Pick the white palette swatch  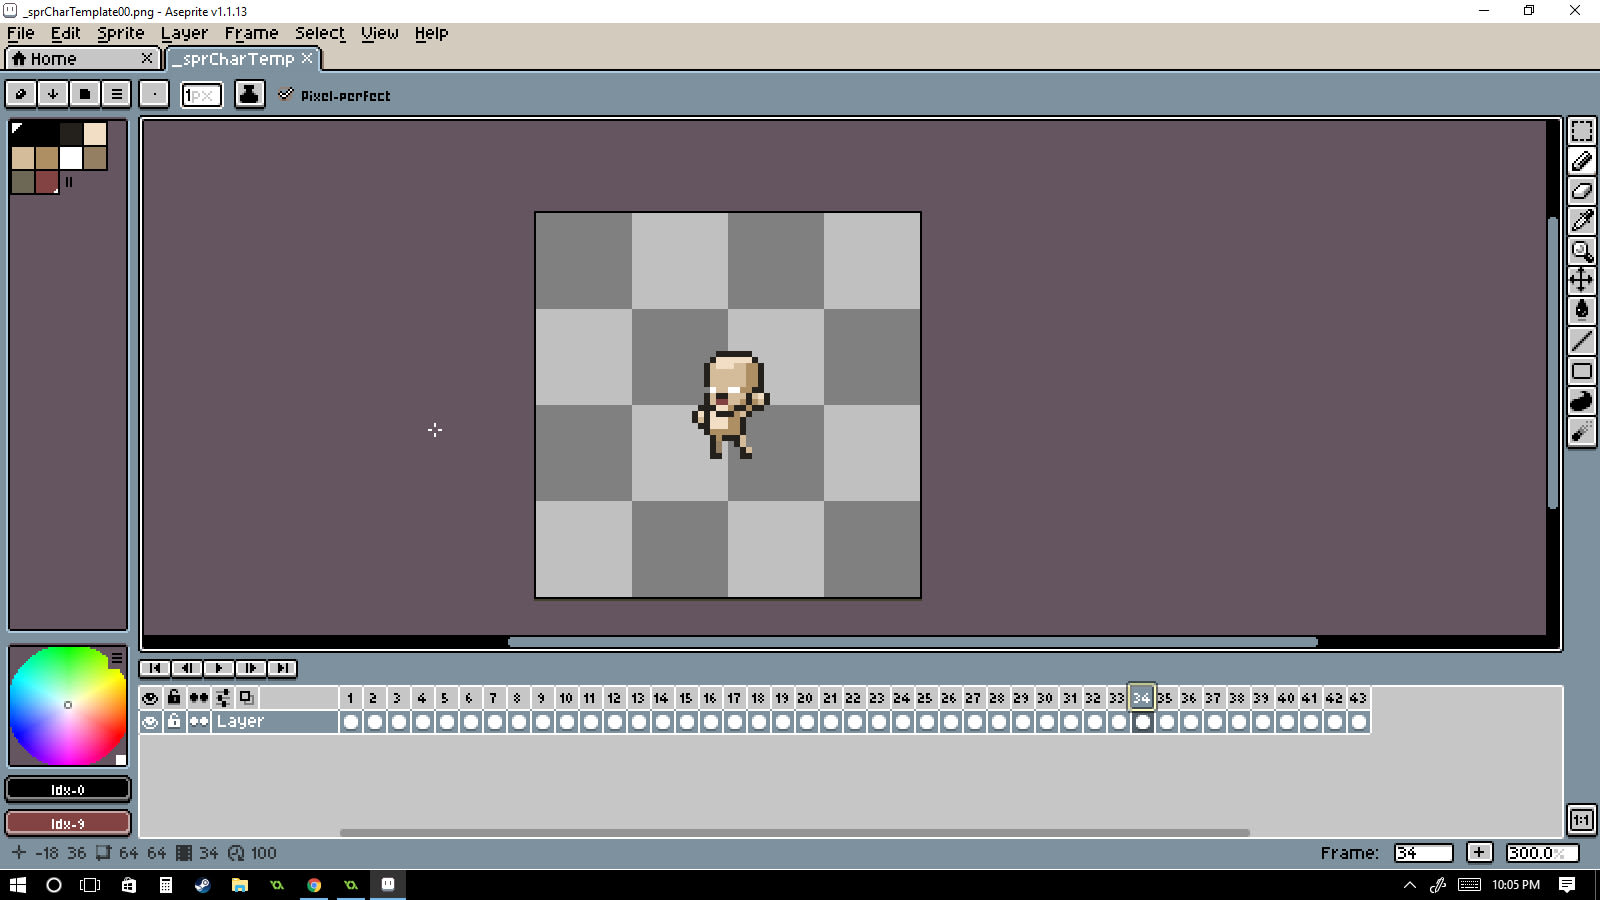(x=71, y=158)
